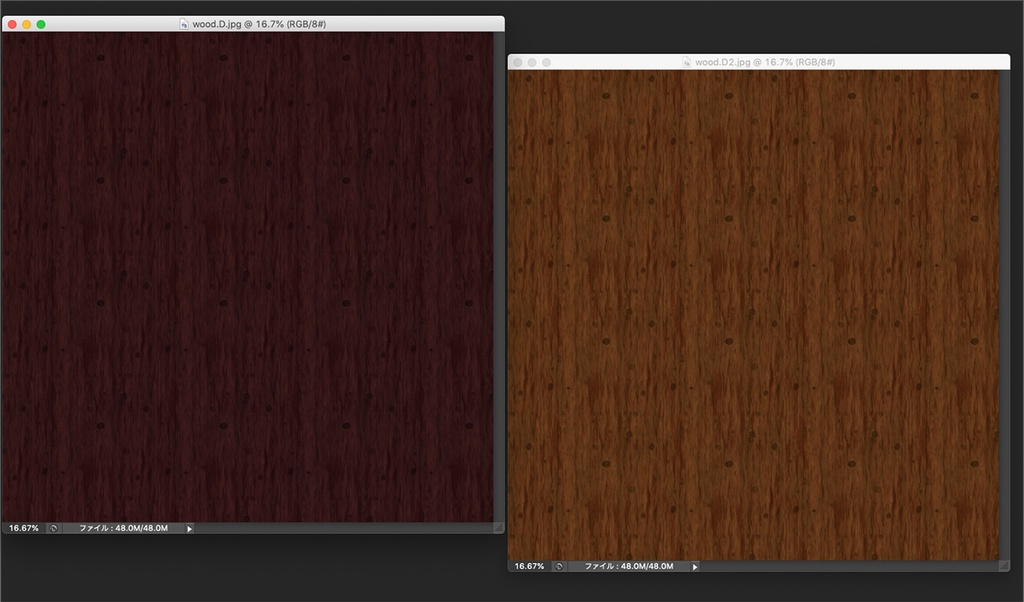Click the inactive close button of wood.D2.jpg
1024x602 pixels.
click(x=518, y=62)
